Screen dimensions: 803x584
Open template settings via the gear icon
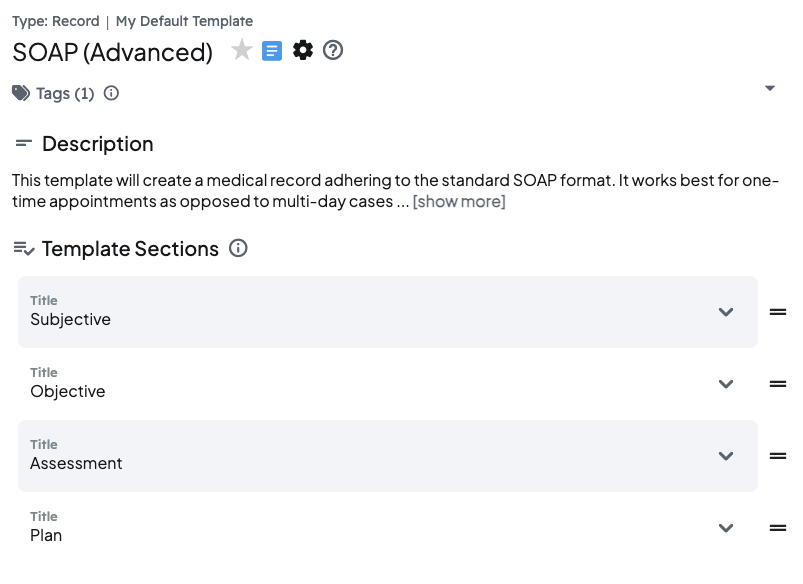tap(303, 51)
